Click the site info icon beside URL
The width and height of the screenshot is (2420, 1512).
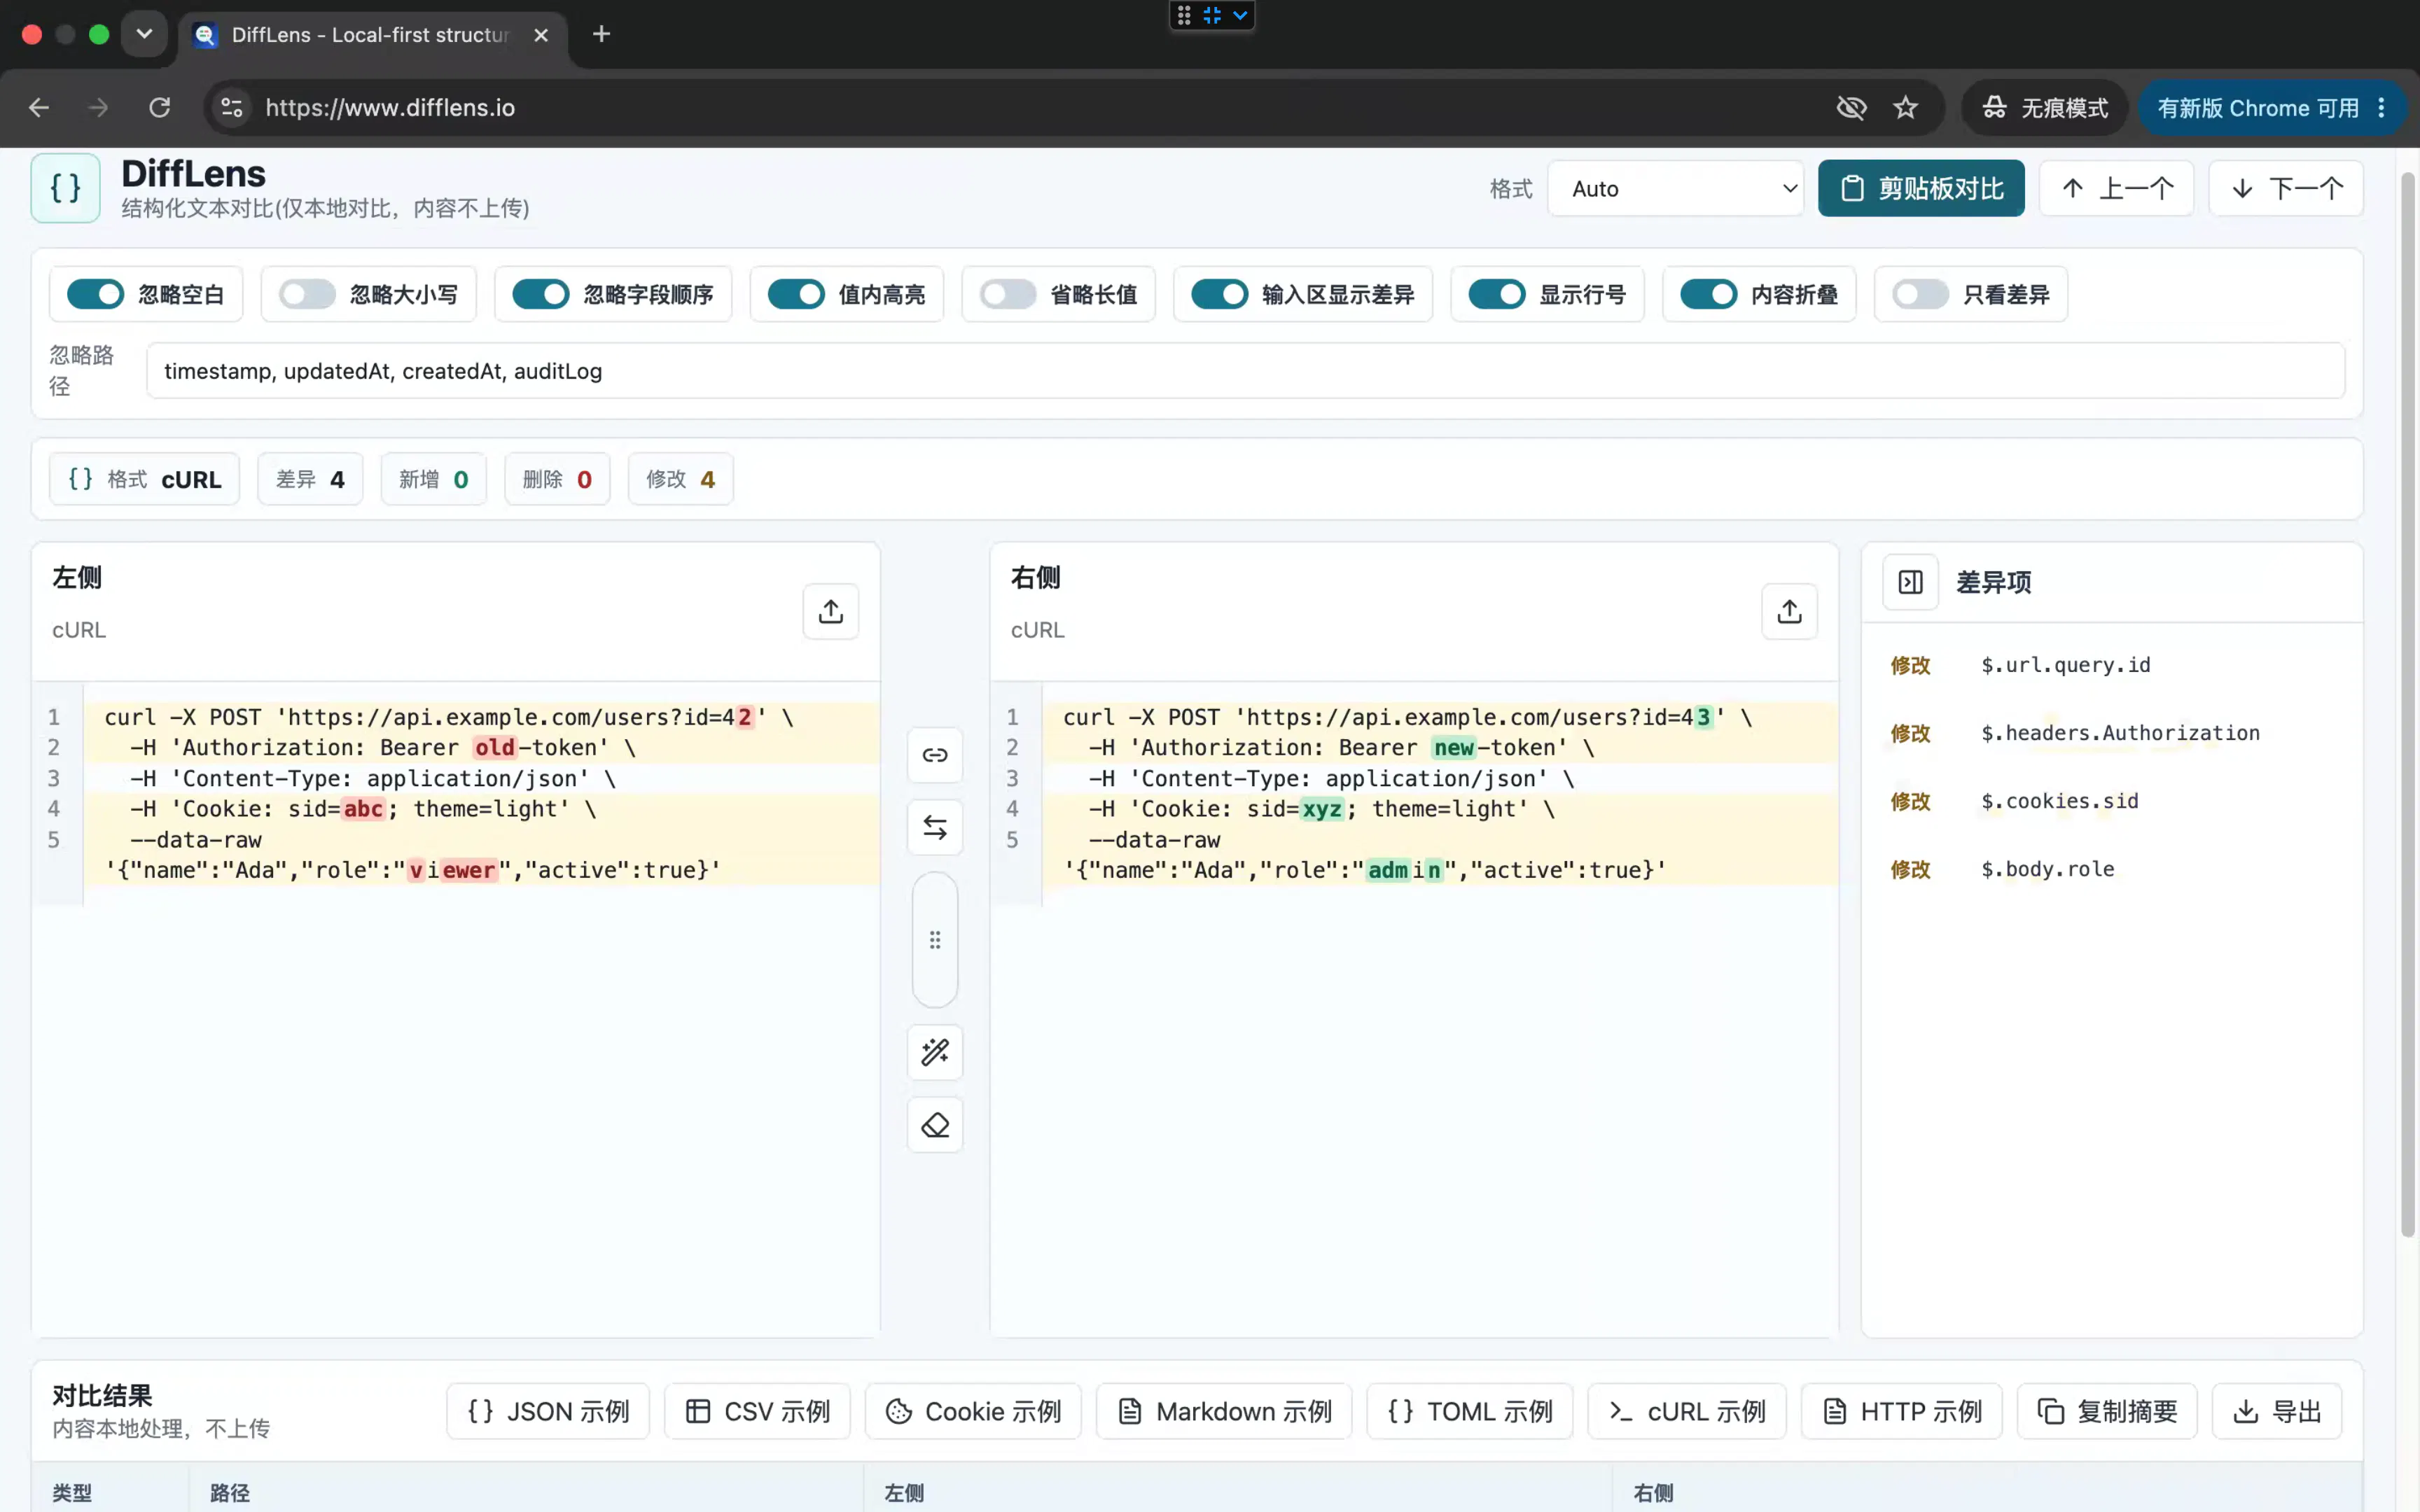tap(232, 108)
